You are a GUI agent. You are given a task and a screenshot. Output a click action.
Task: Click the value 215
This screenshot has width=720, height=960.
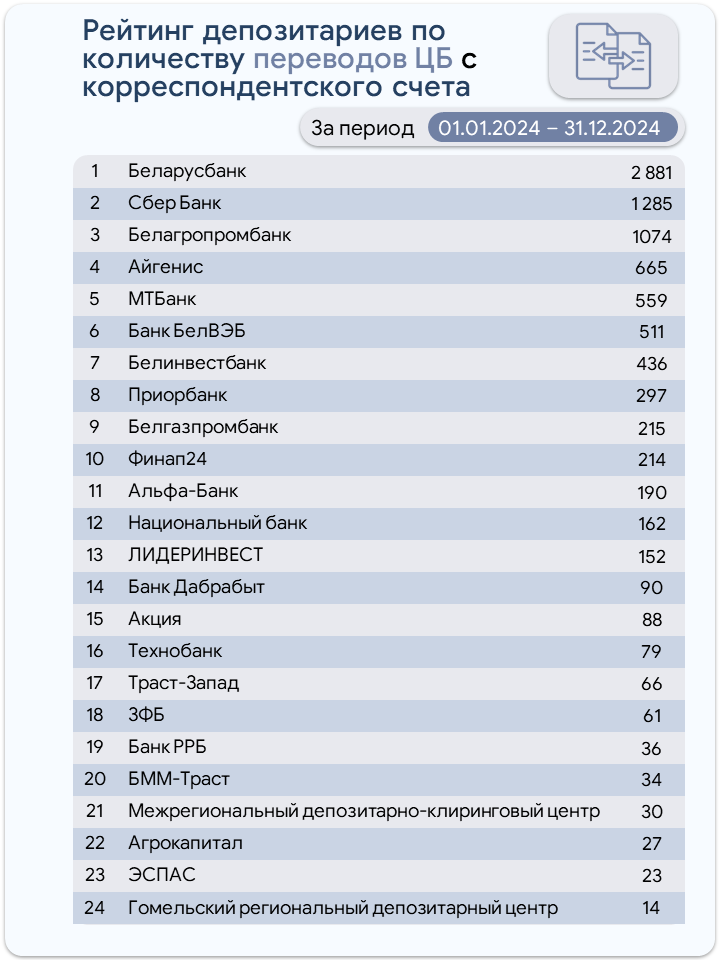[651, 429]
